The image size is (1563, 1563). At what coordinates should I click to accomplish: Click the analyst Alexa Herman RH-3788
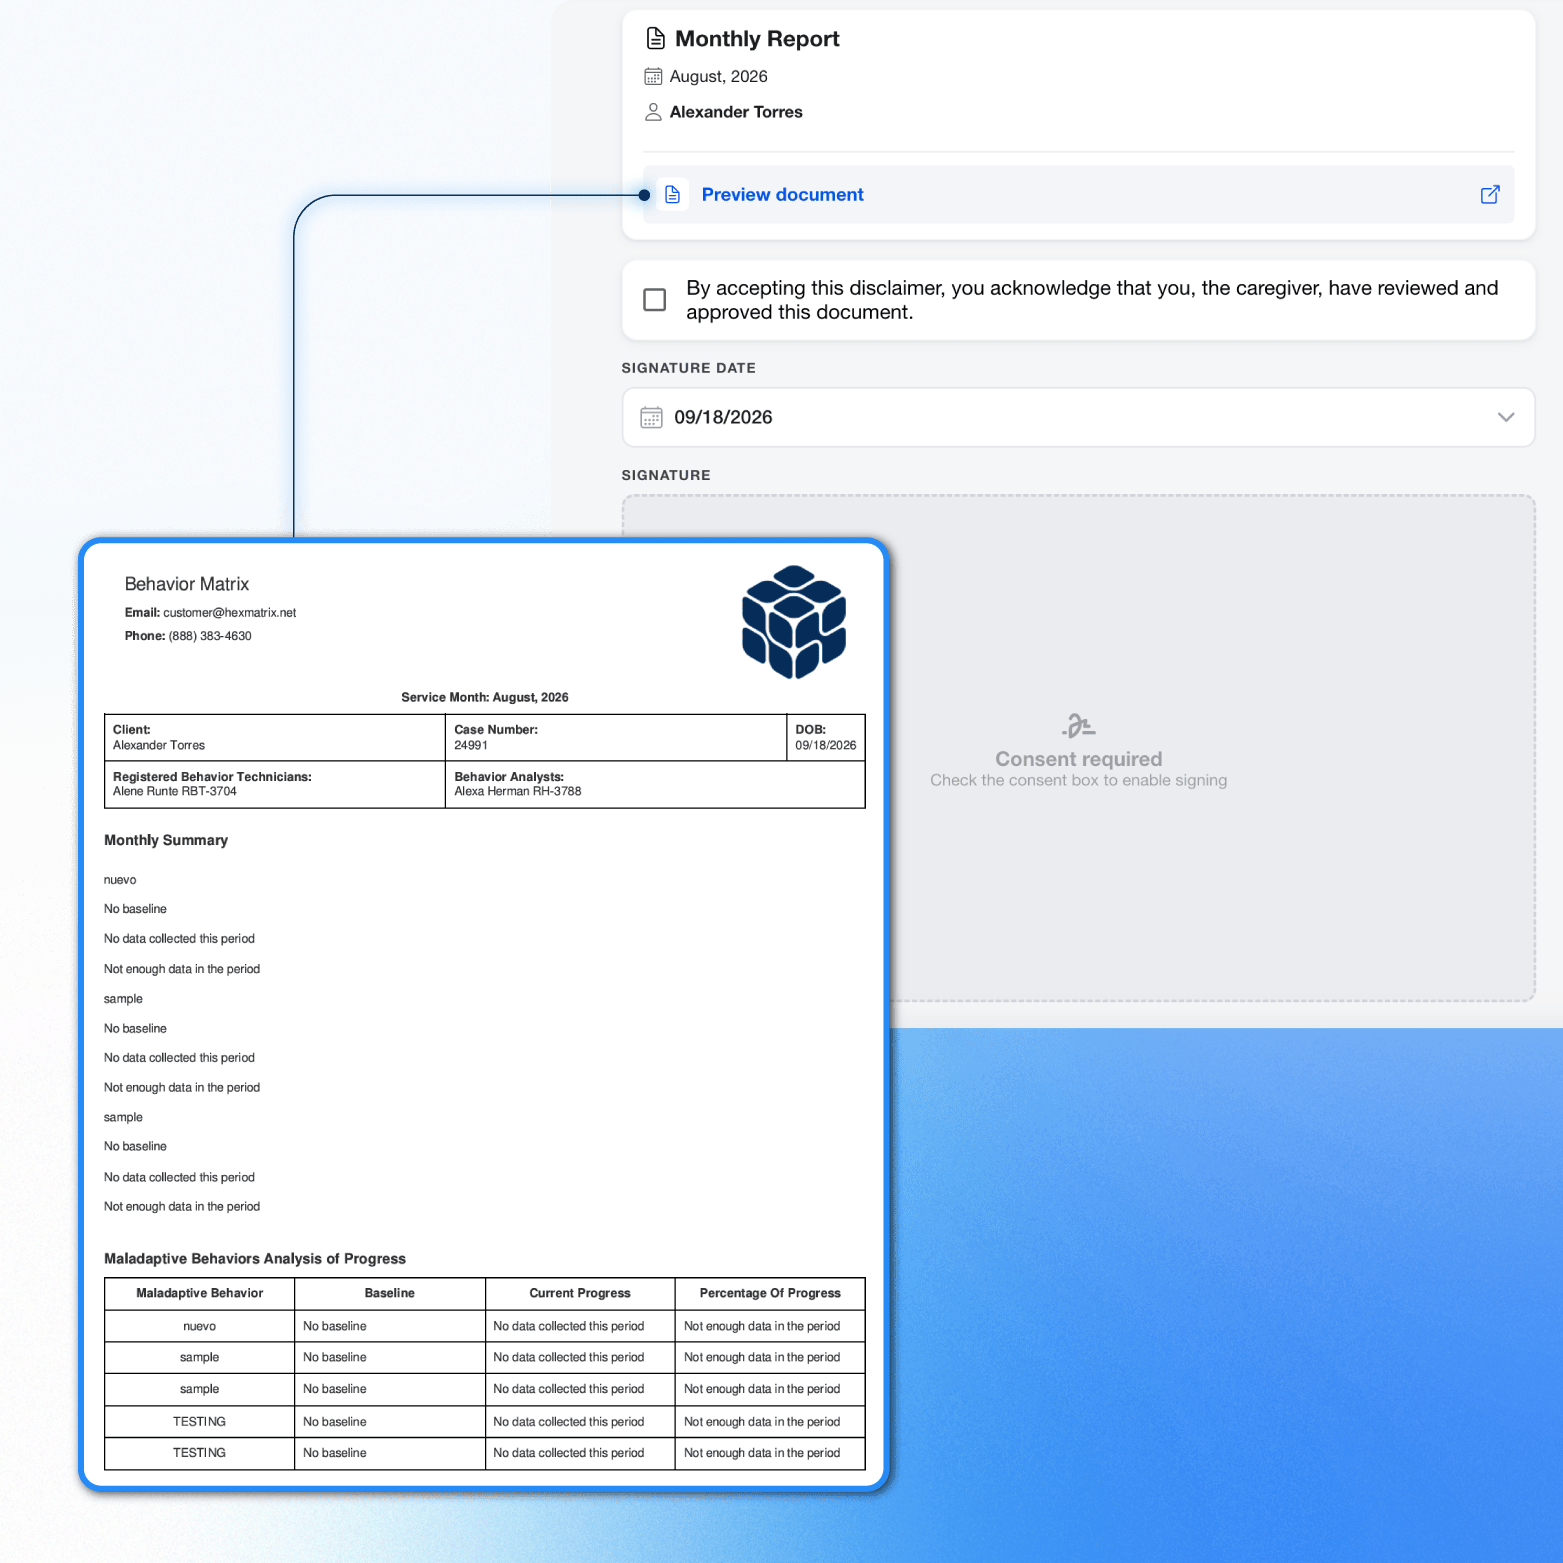coord(518,791)
